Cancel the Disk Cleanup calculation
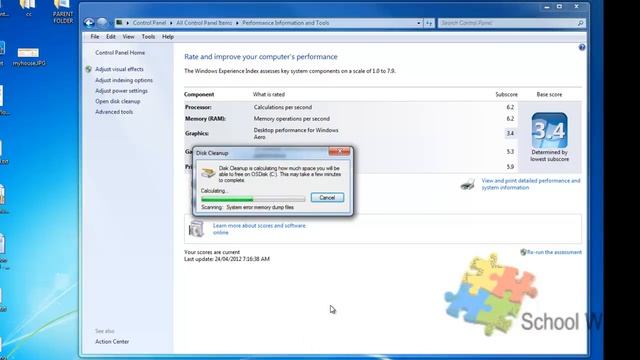 327,198
